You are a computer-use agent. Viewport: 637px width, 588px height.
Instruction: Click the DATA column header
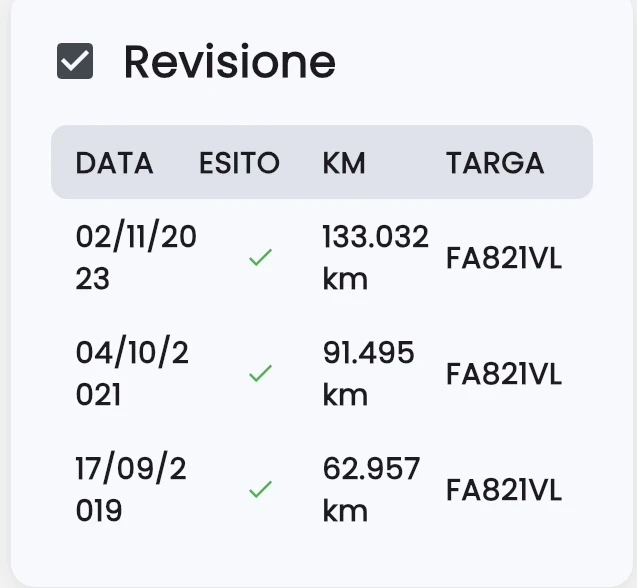coord(114,163)
